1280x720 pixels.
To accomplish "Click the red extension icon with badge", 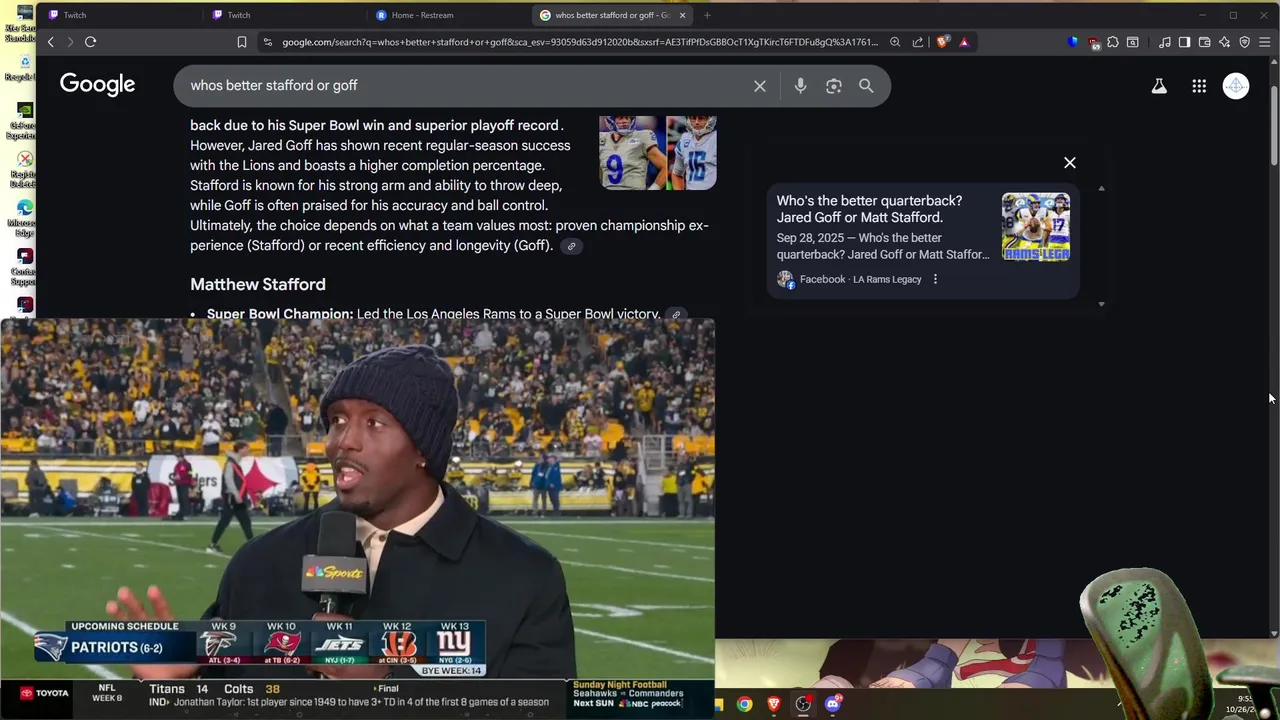I will [1094, 42].
